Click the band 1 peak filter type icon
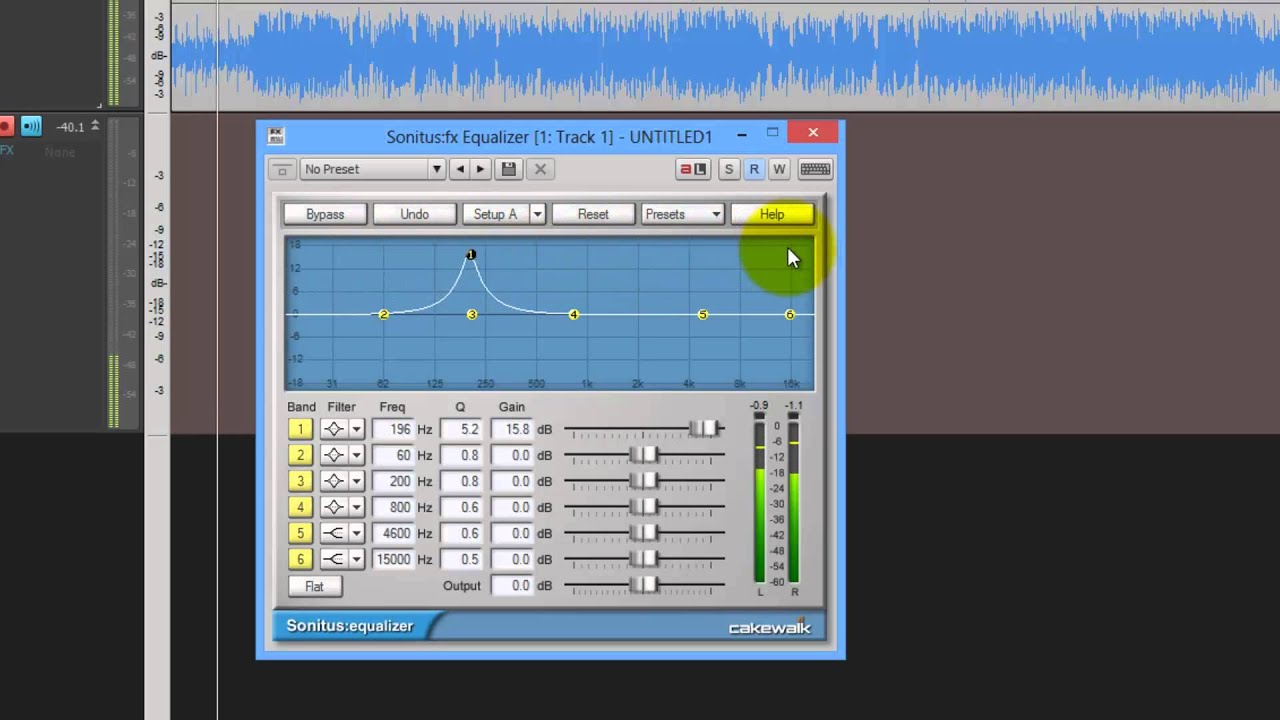The height and width of the screenshot is (720, 1280). tap(333, 429)
